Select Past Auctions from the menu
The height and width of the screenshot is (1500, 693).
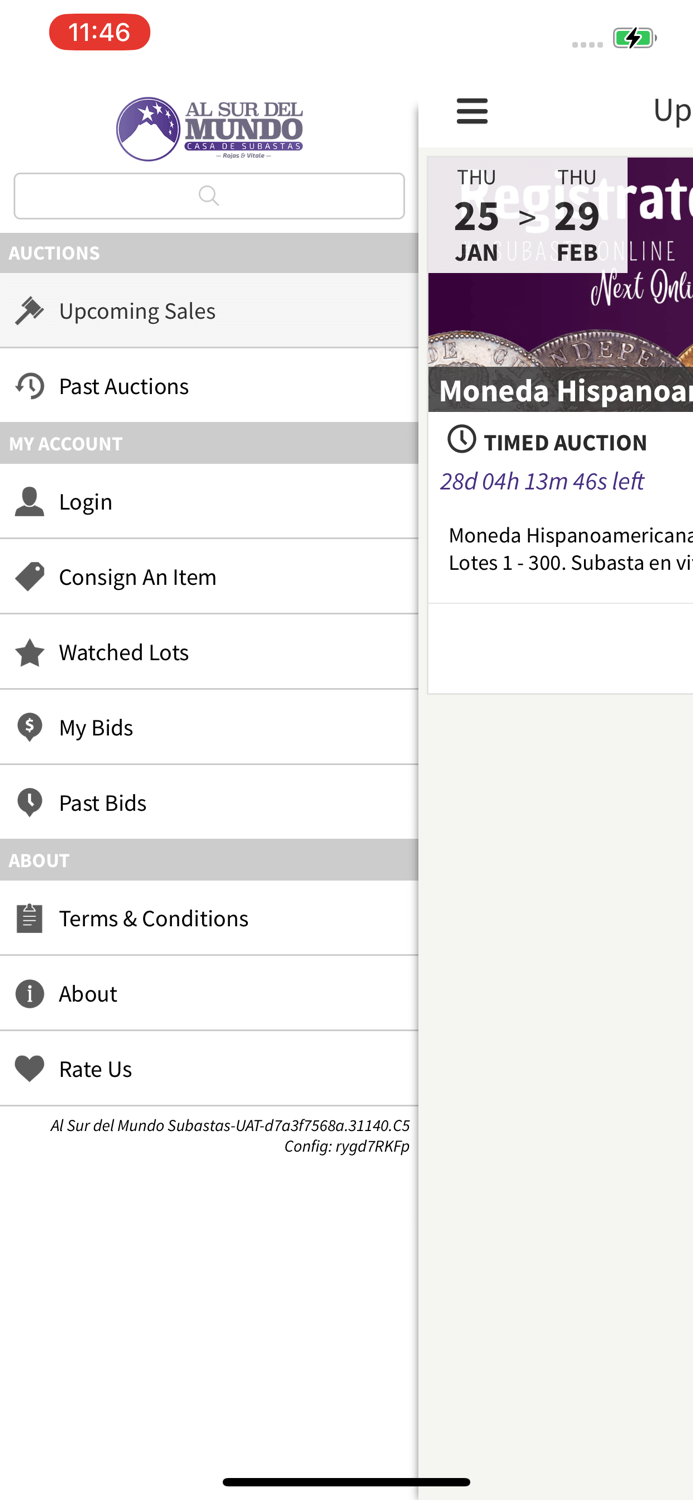[124, 386]
